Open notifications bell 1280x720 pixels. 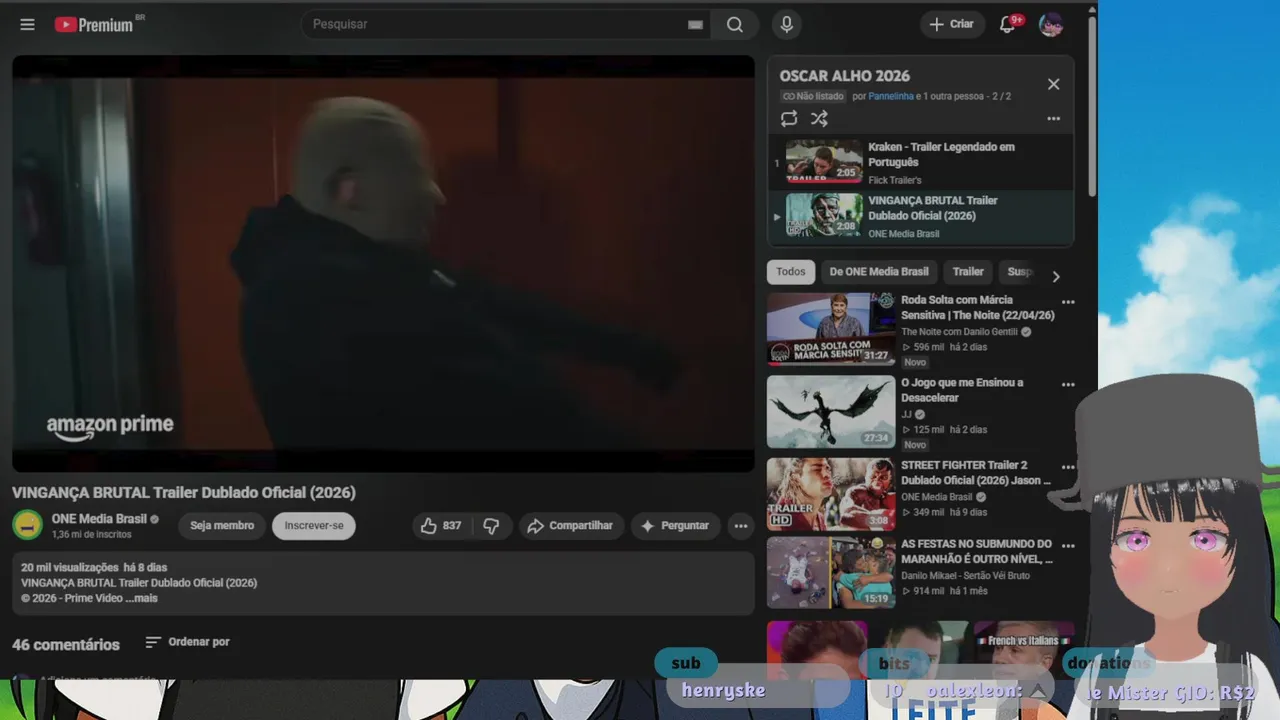[1008, 25]
